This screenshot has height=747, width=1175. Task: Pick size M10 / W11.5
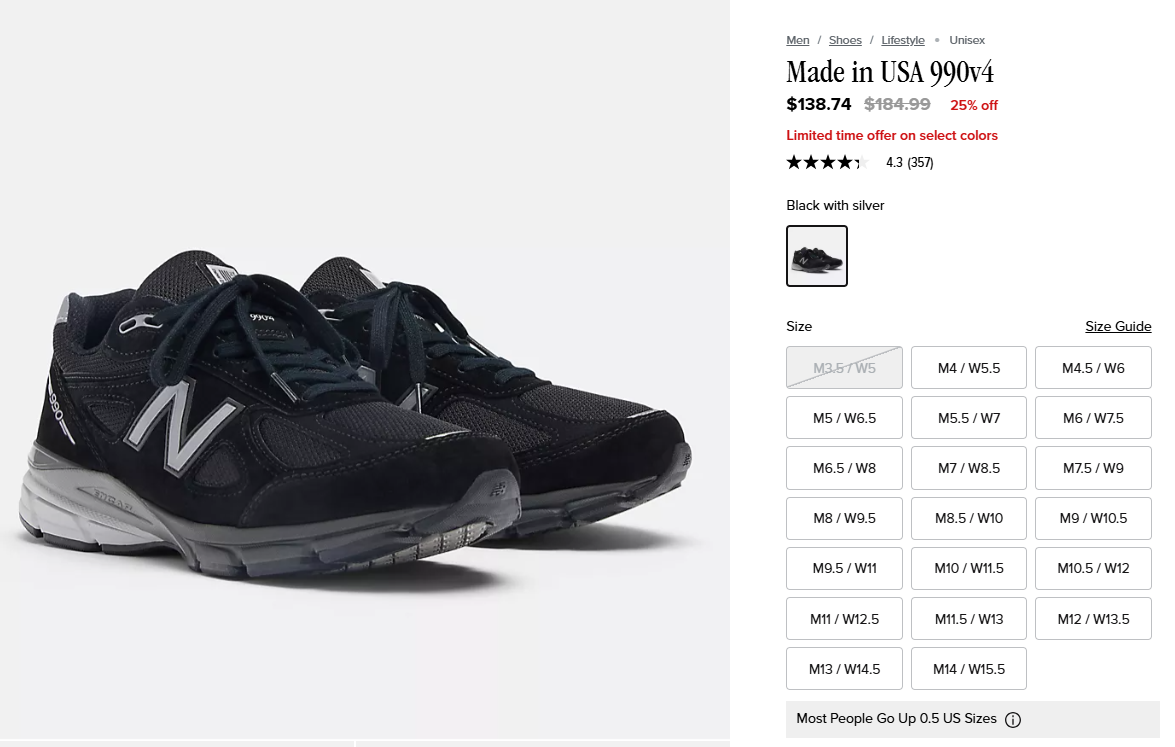(969, 569)
